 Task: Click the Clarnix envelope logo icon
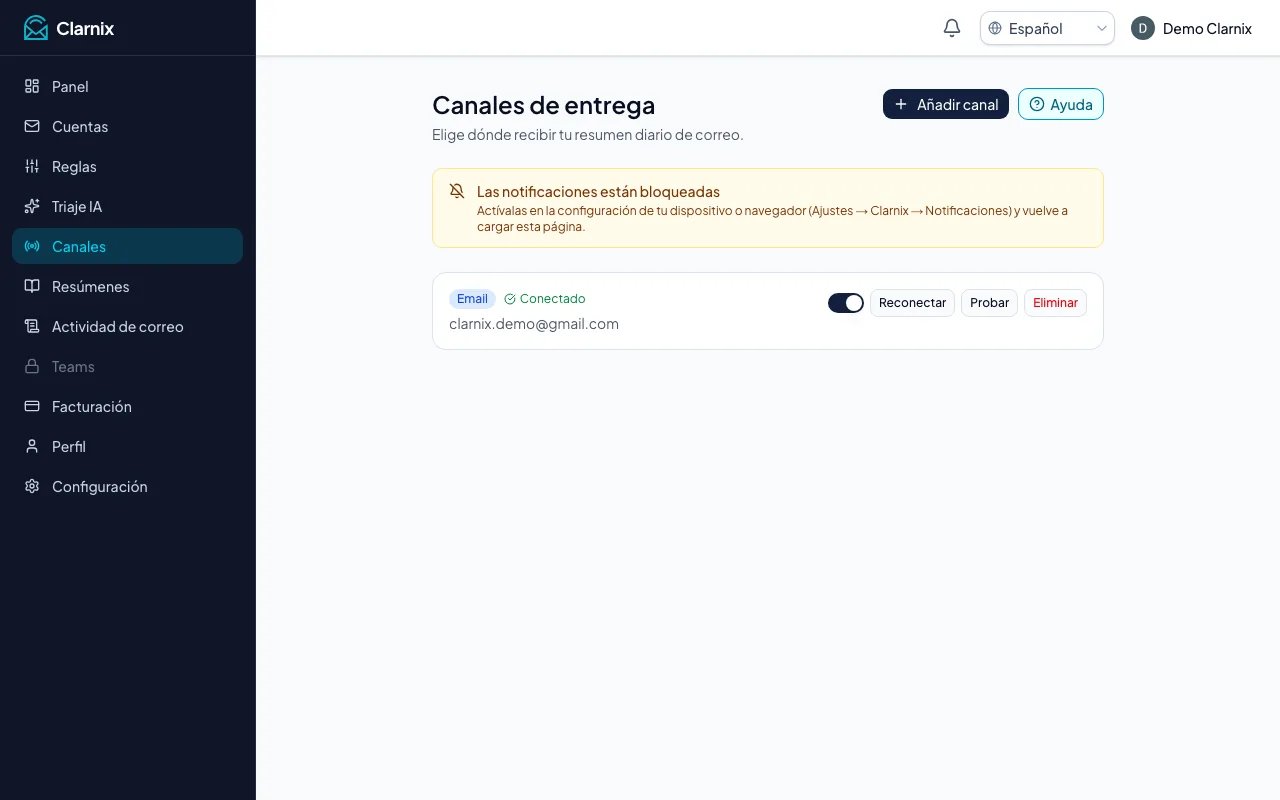[36, 28]
